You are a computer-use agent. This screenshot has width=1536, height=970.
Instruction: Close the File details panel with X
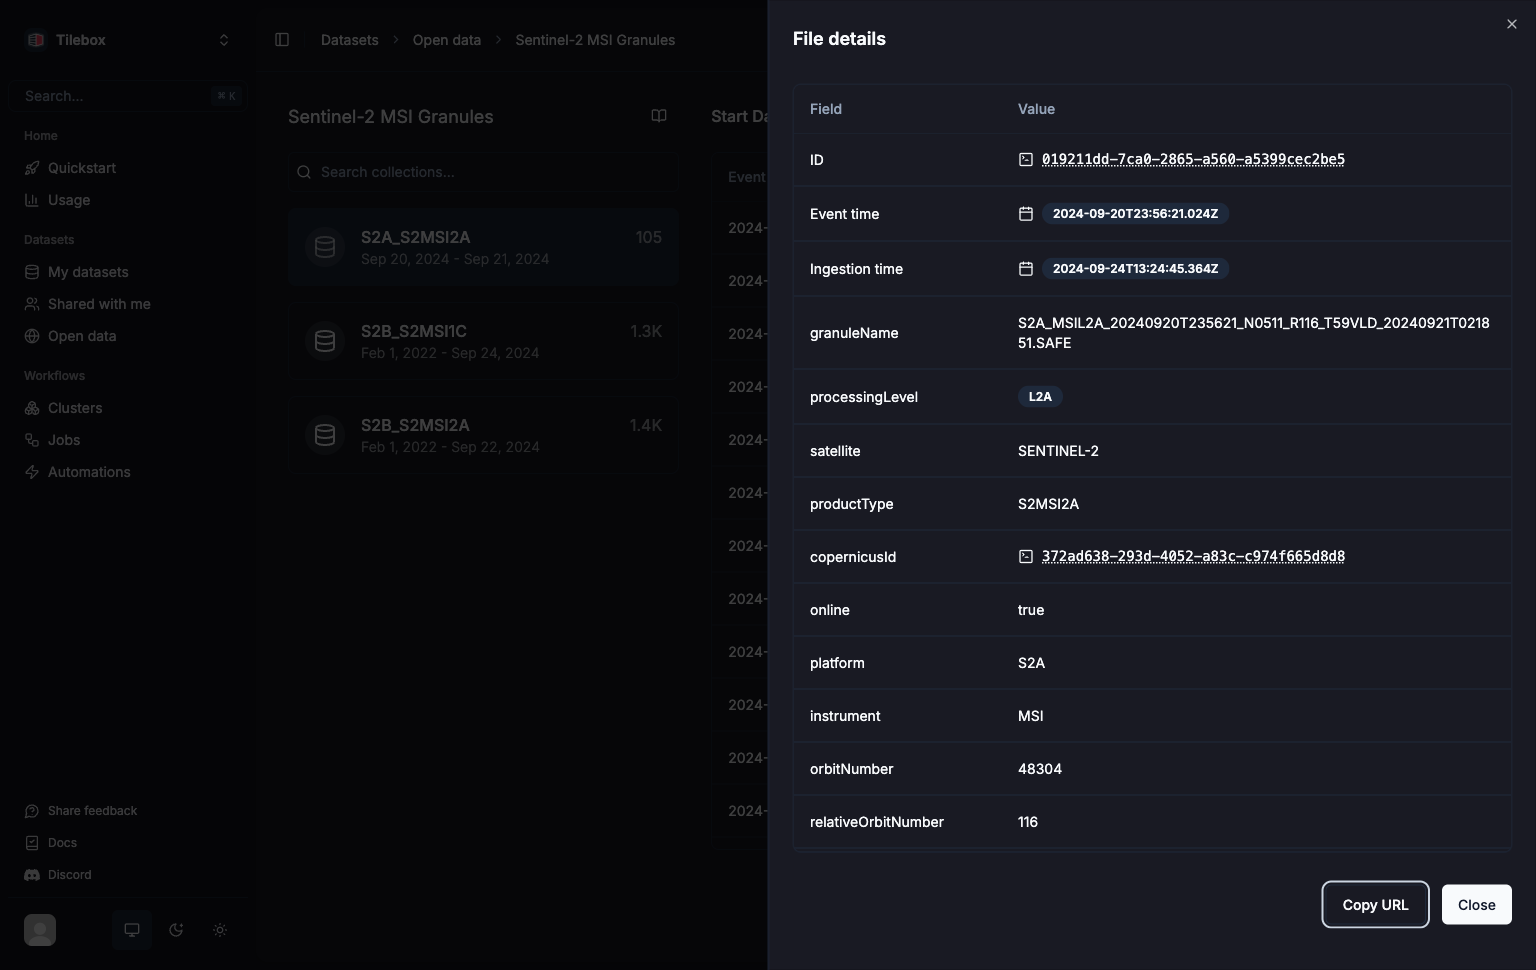(x=1511, y=24)
